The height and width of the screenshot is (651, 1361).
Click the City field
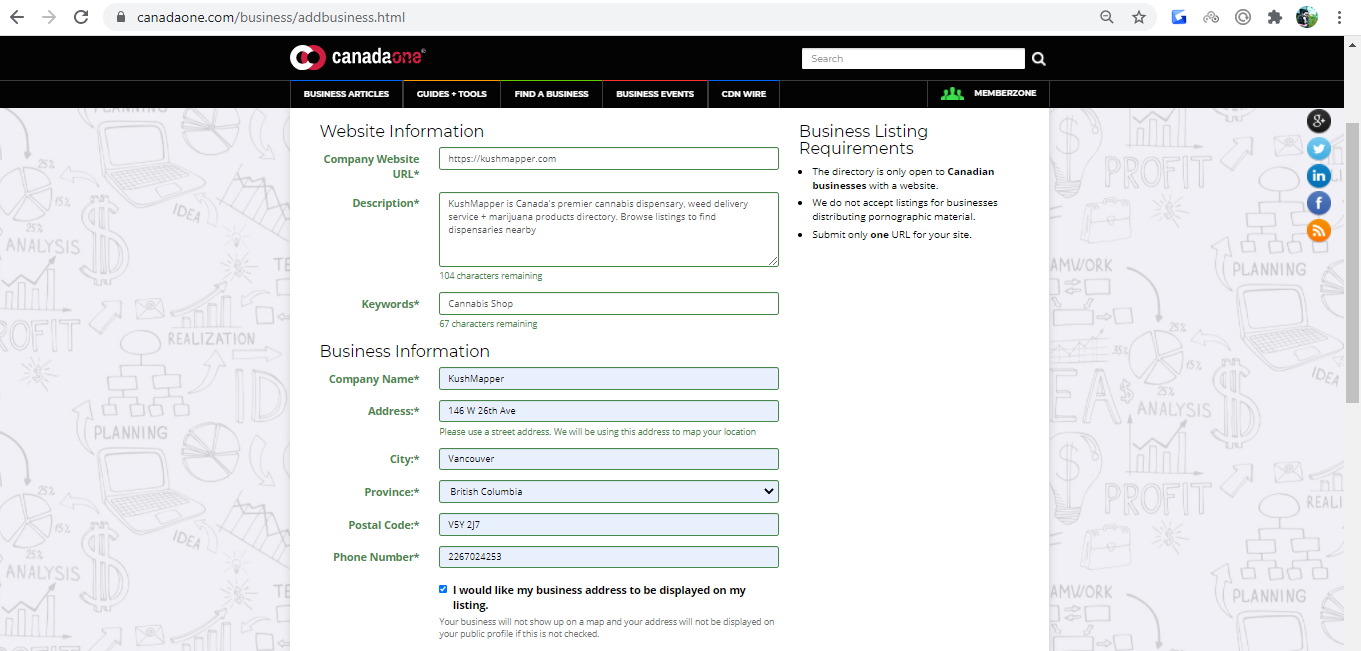[x=609, y=459]
